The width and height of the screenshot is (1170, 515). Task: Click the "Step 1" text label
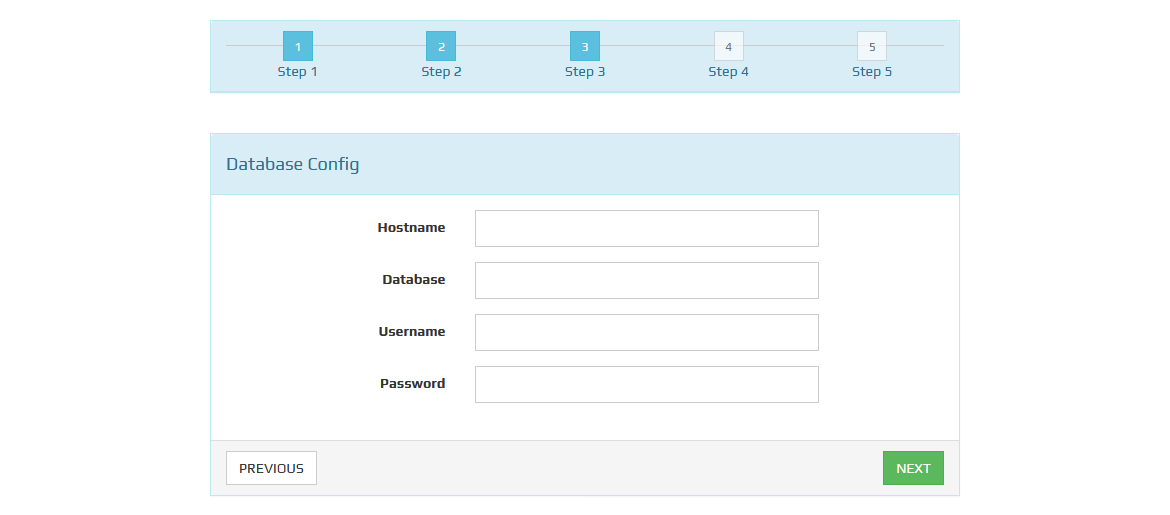pyautogui.click(x=298, y=72)
